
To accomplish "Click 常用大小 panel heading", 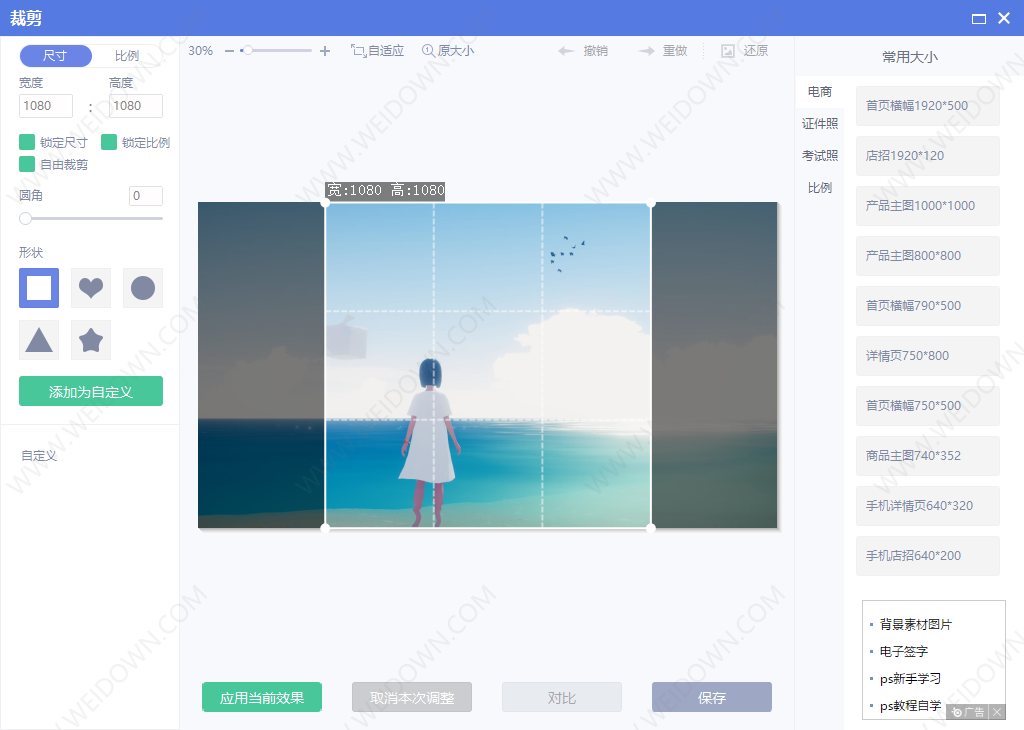I will (x=910, y=57).
